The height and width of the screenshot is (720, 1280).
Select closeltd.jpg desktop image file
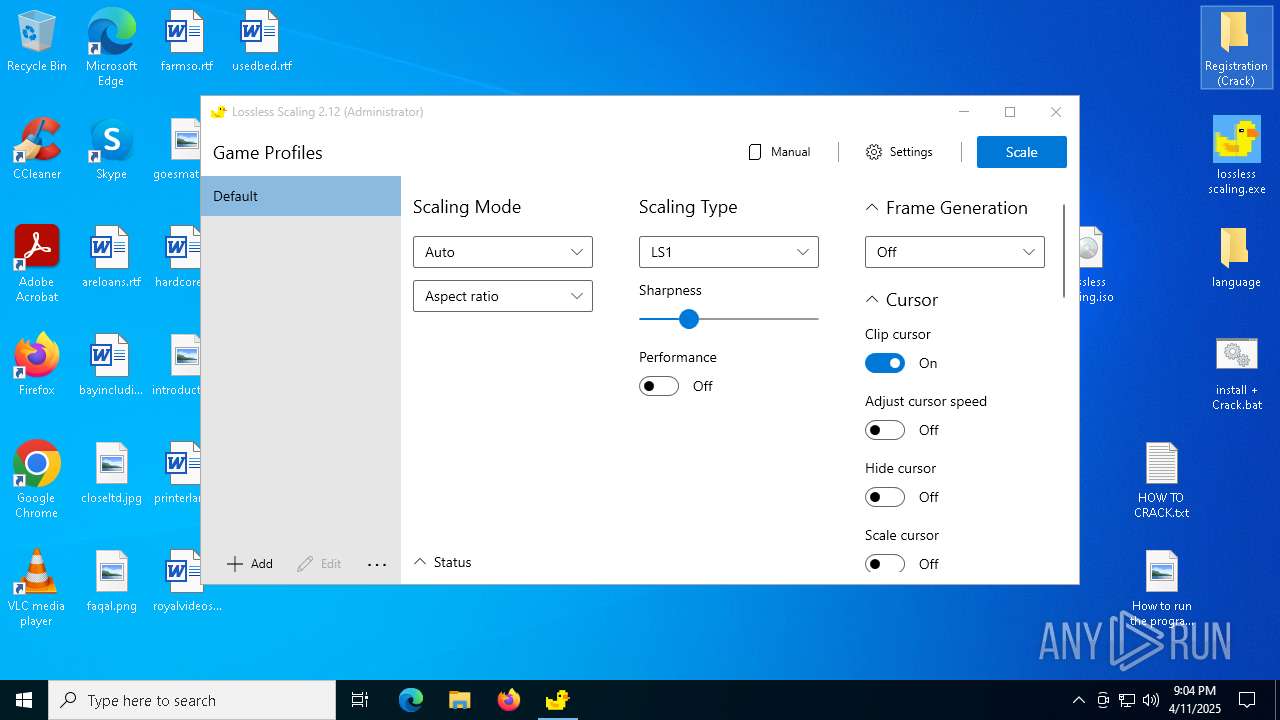(111, 473)
